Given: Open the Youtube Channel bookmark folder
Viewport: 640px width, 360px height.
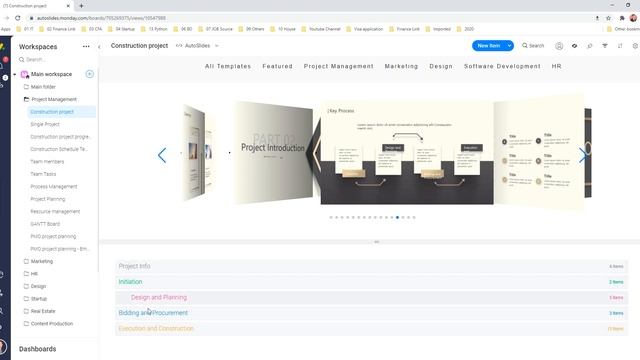Looking at the screenshot, I should (x=321, y=29).
